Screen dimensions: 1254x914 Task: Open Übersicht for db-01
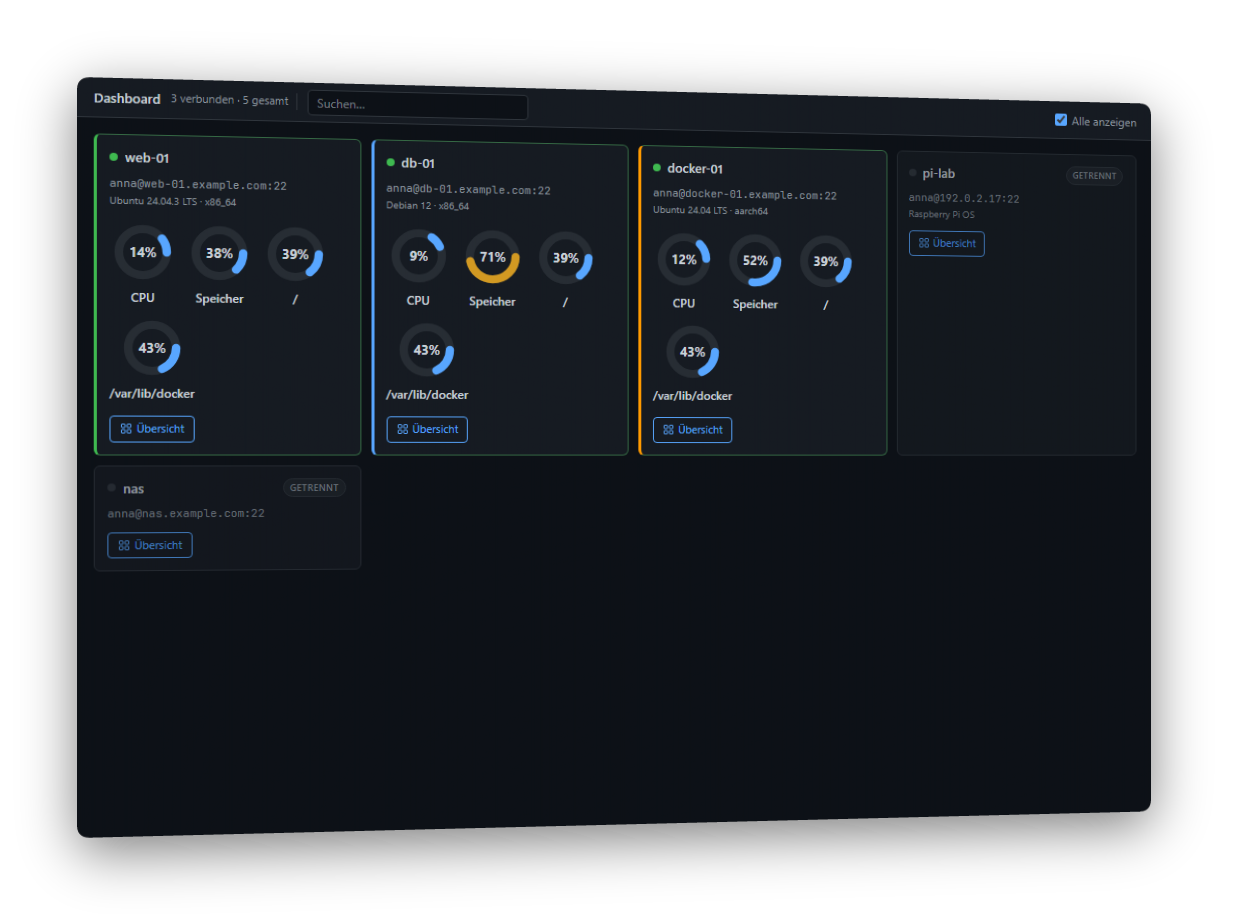(x=427, y=430)
